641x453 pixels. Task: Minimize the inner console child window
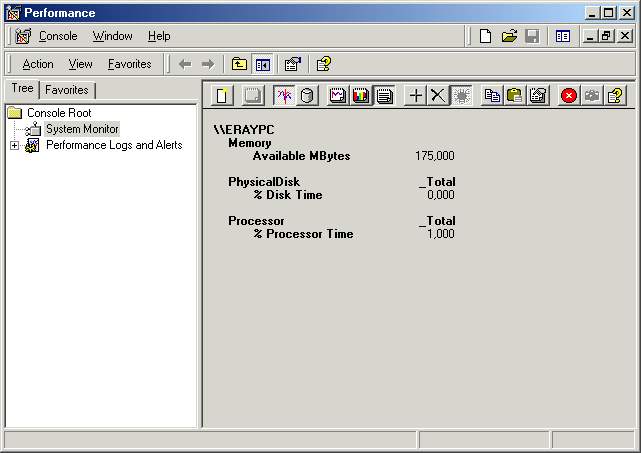[x=589, y=36]
